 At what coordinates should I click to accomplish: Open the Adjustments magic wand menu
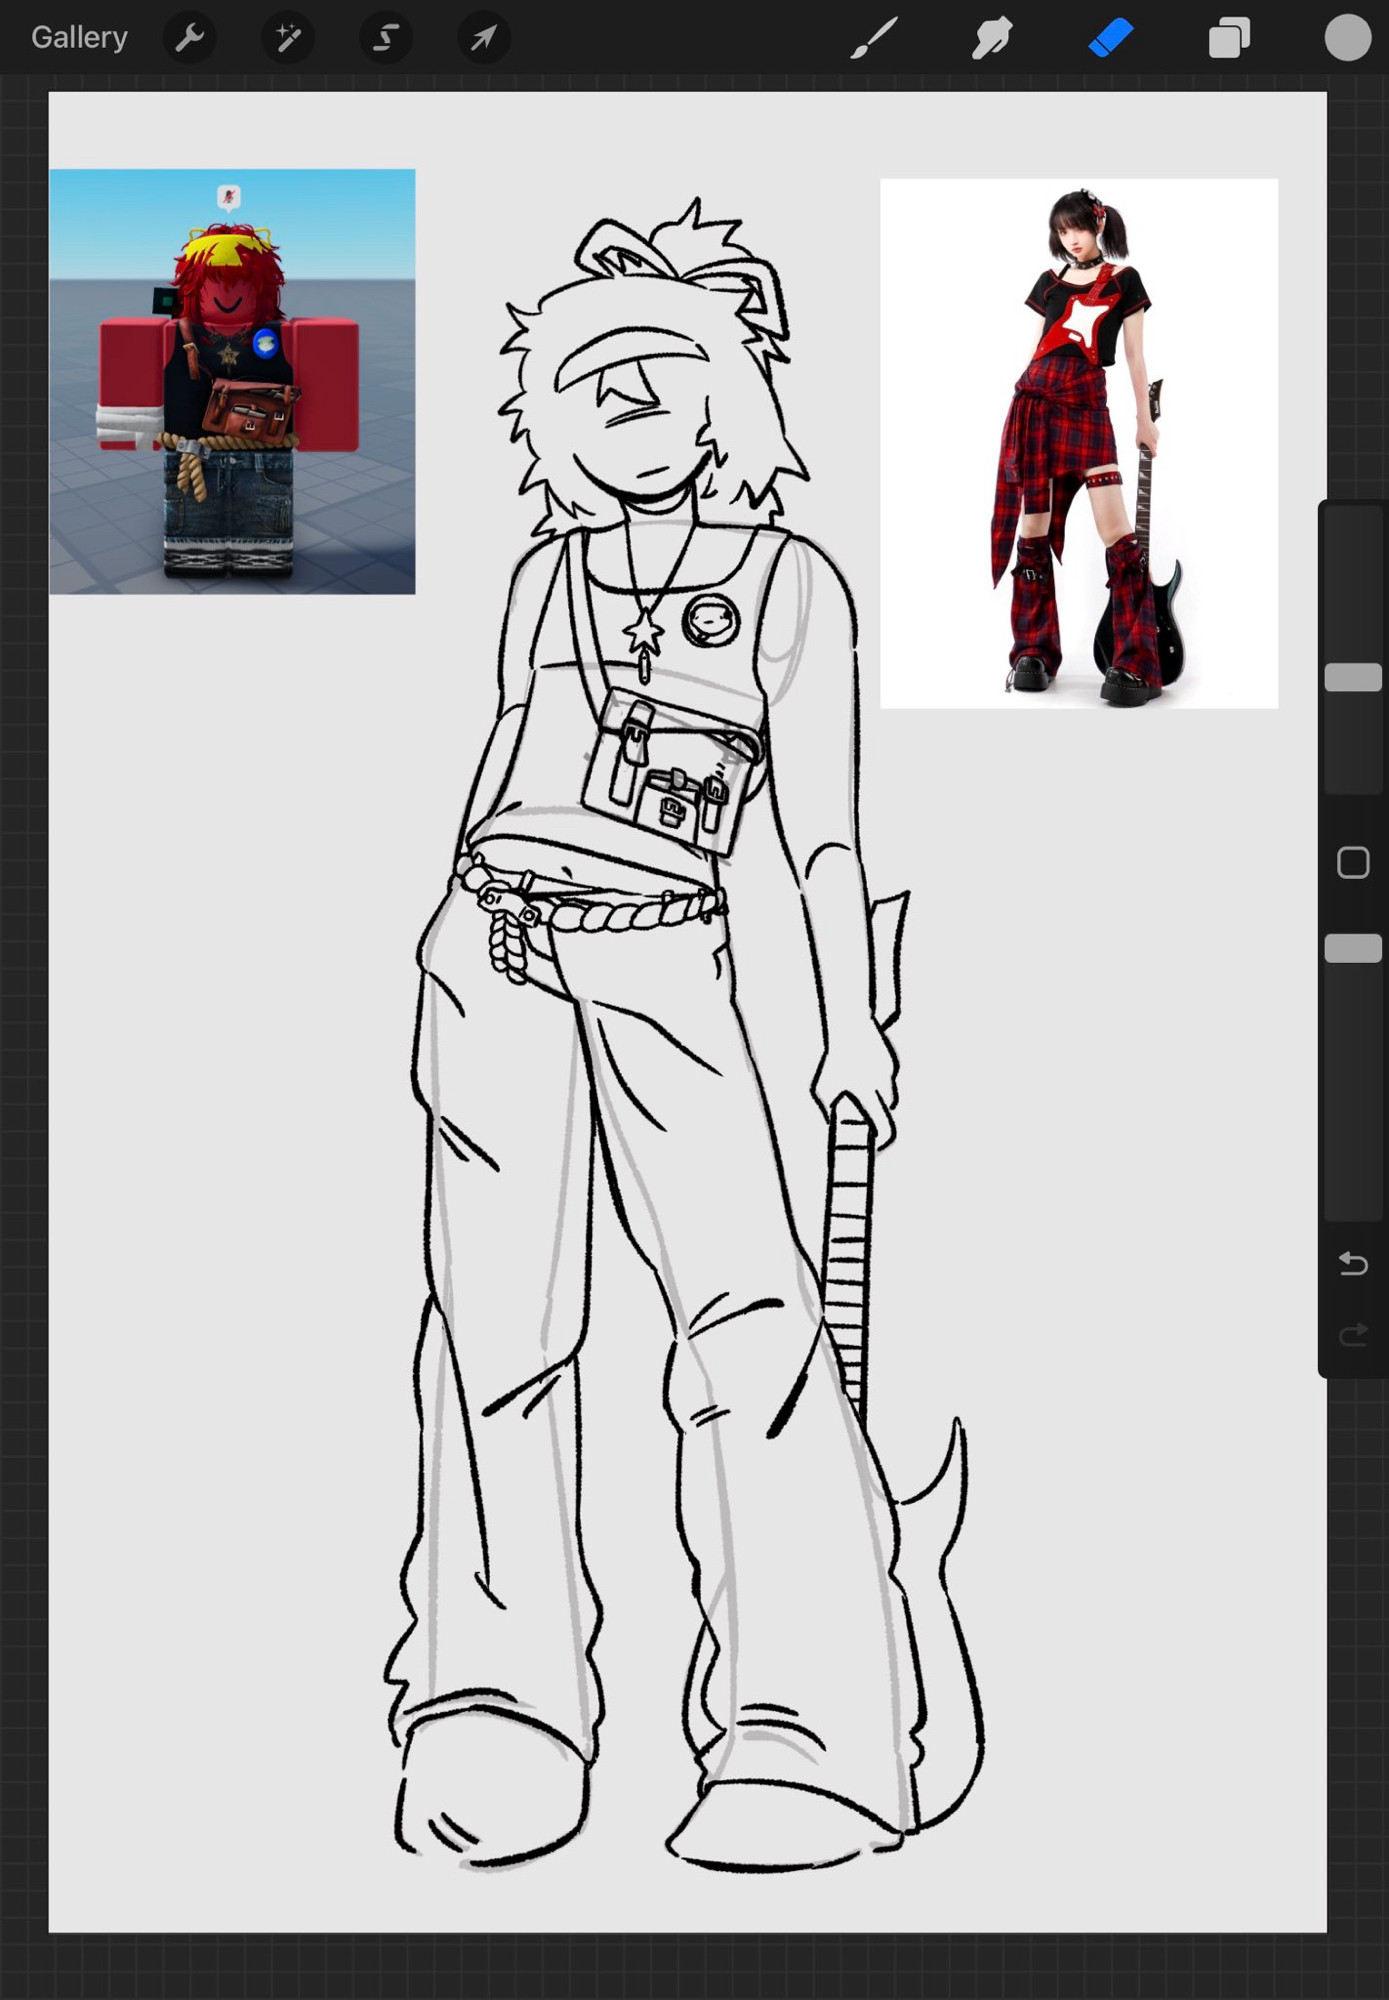pyautogui.click(x=288, y=38)
